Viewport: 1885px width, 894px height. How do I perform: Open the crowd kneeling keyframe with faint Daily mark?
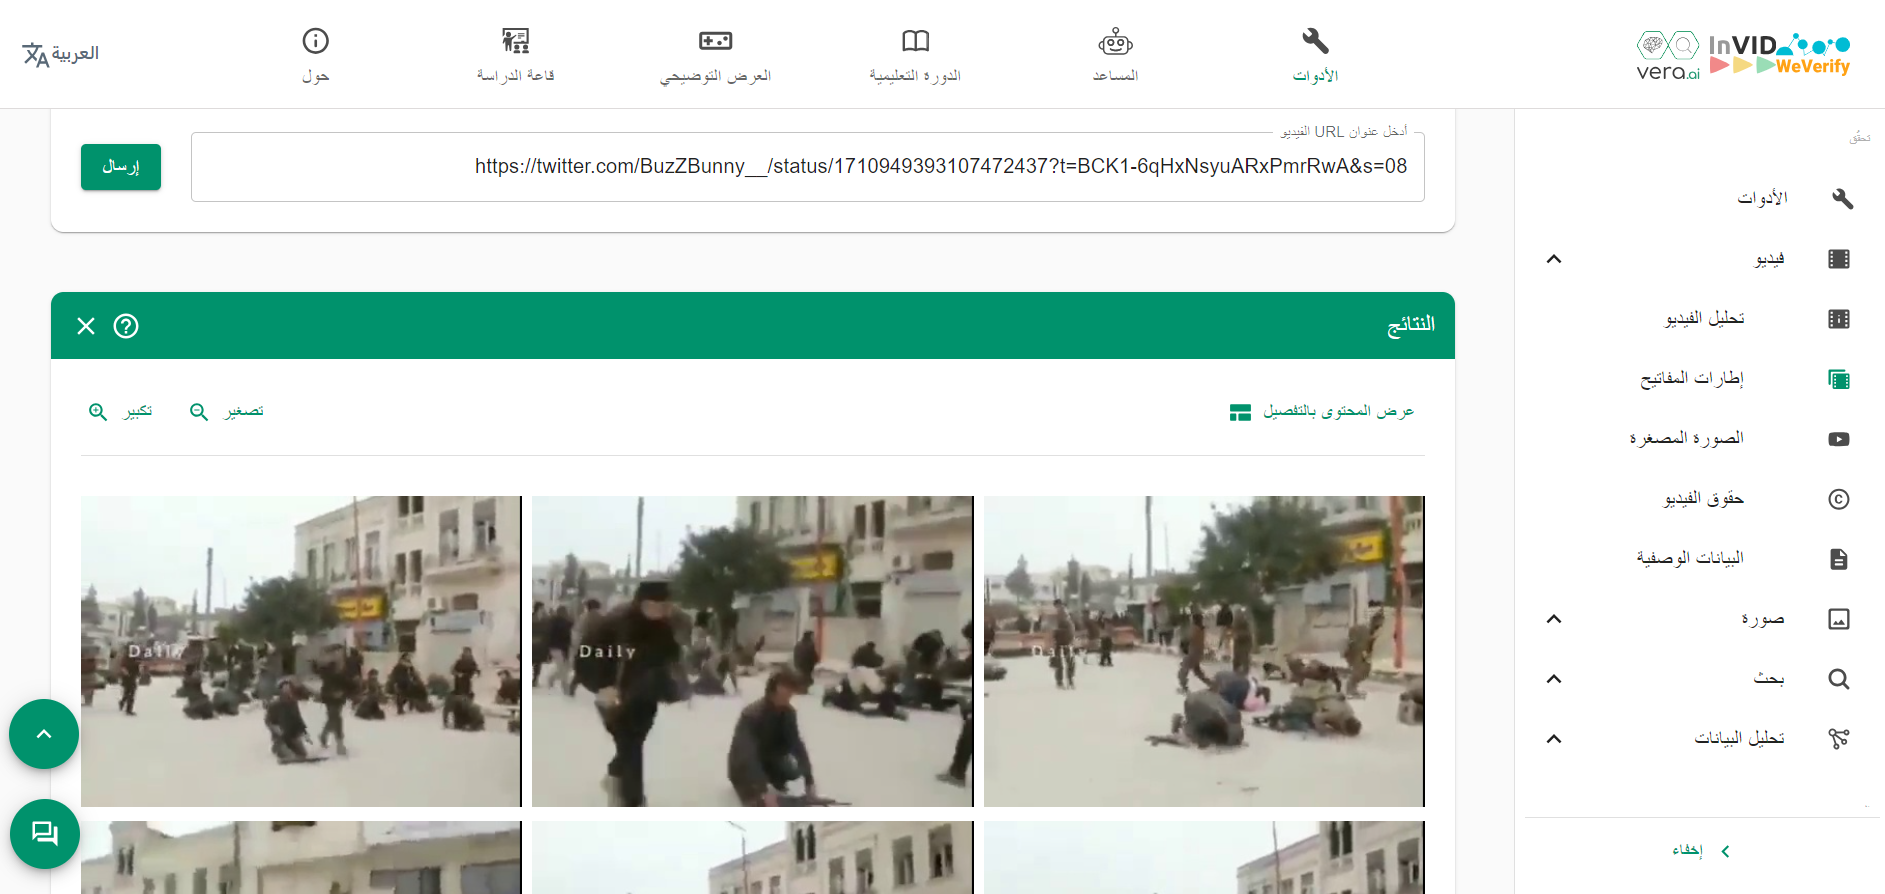click(x=301, y=651)
